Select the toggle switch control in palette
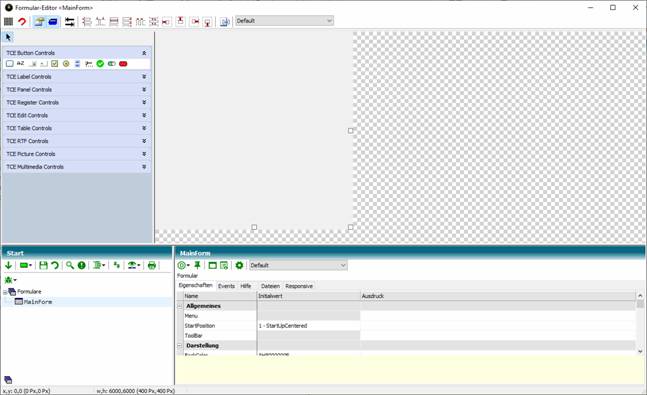Image resolution: width=647 pixels, height=395 pixels. pos(111,64)
